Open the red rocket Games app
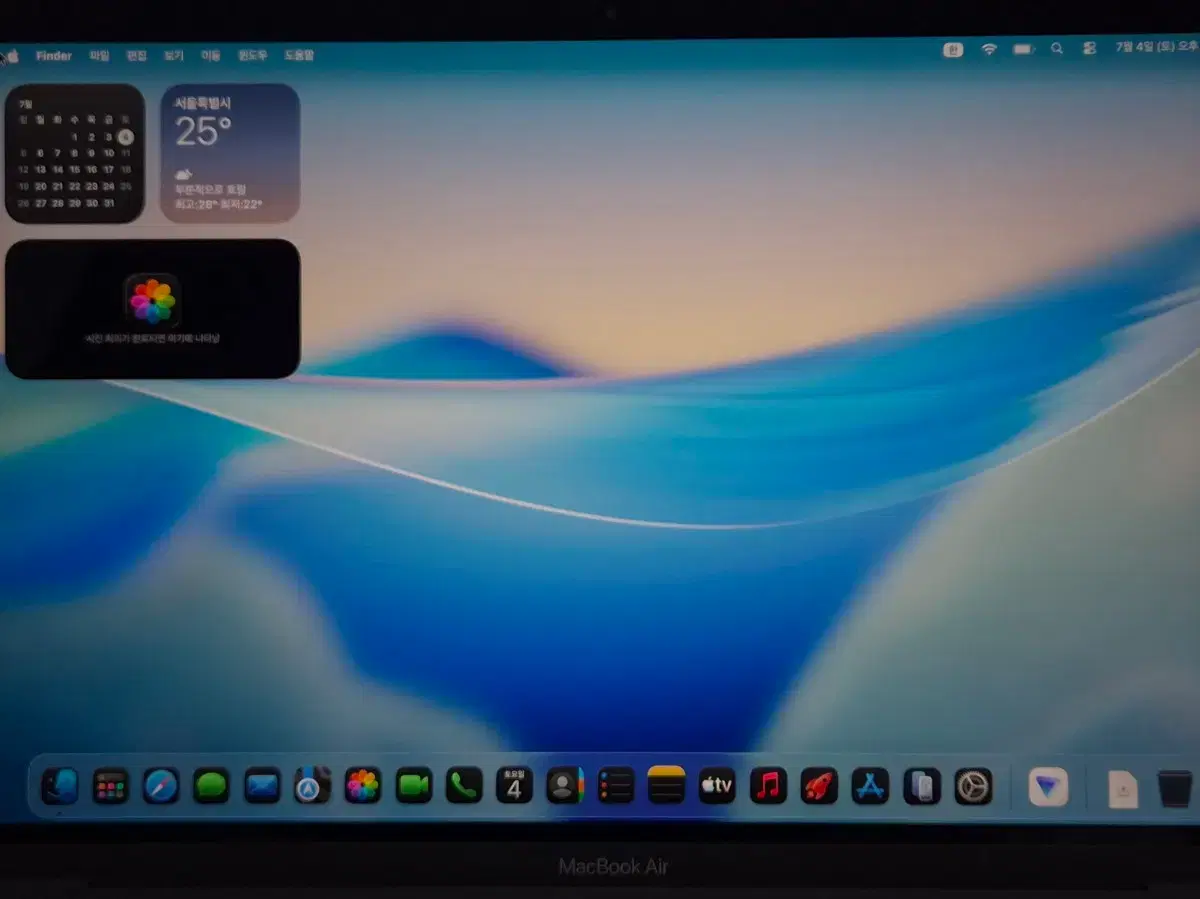1200x899 pixels. tap(819, 785)
